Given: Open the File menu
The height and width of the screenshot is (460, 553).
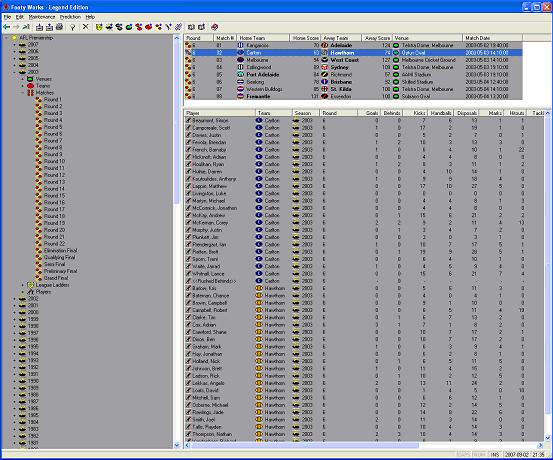Looking at the screenshot, I should click(x=7, y=17).
